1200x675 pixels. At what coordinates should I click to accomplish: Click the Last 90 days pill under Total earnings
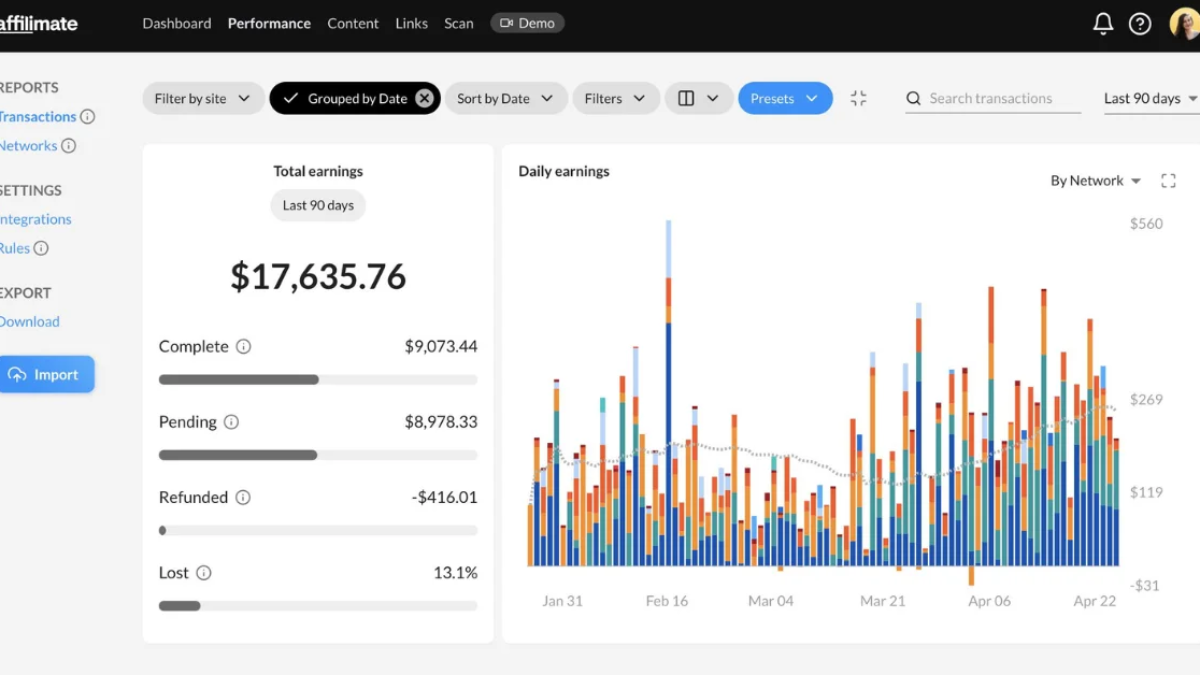click(x=318, y=205)
